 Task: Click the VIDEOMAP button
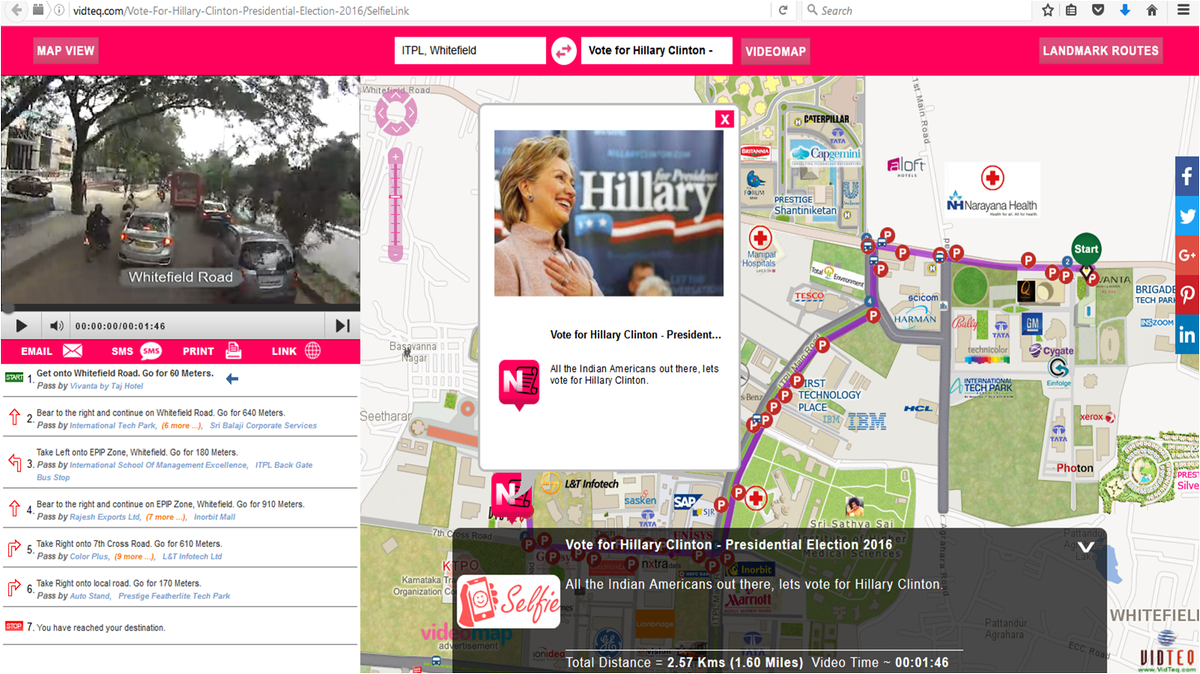(775, 50)
